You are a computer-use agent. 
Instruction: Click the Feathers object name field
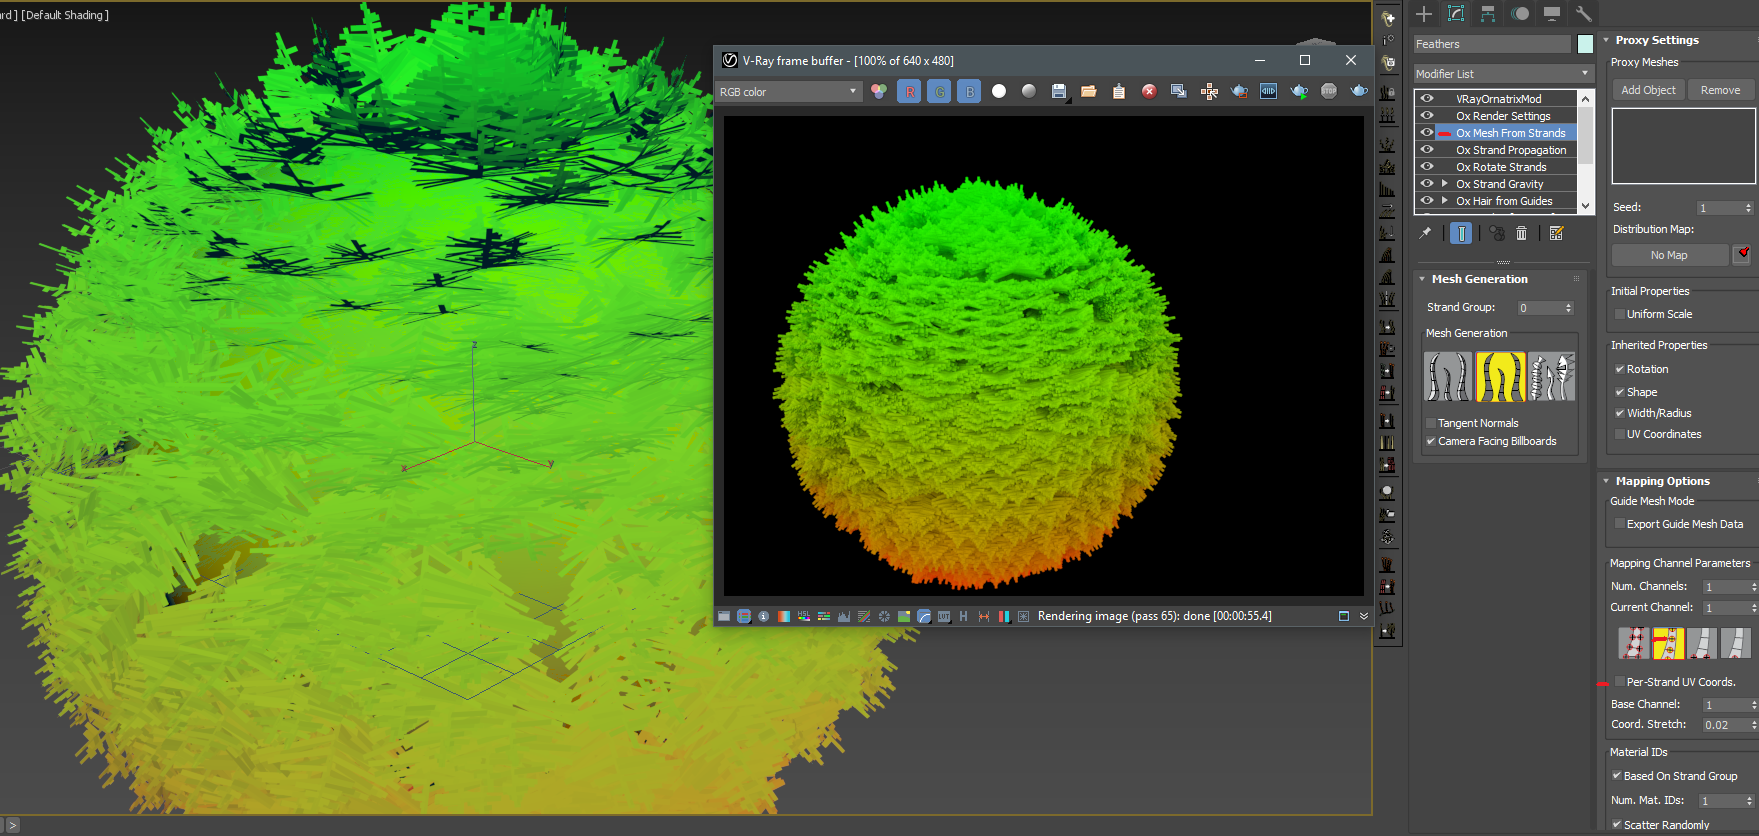(x=1491, y=44)
